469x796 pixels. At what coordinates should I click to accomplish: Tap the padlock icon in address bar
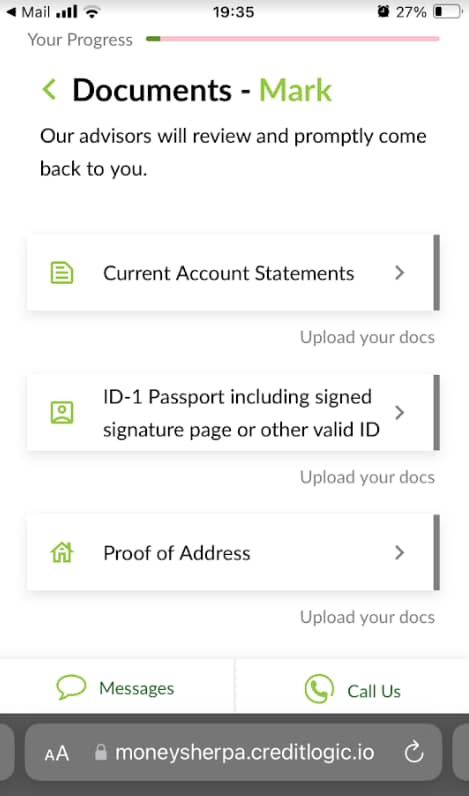[x=101, y=752]
